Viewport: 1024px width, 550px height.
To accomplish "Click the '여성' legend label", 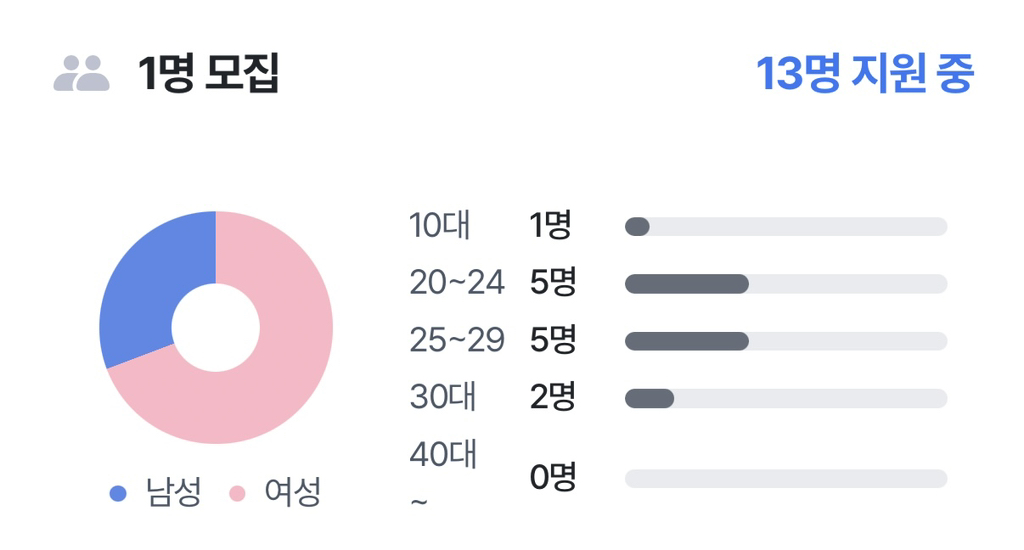I will click(x=292, y=492).
